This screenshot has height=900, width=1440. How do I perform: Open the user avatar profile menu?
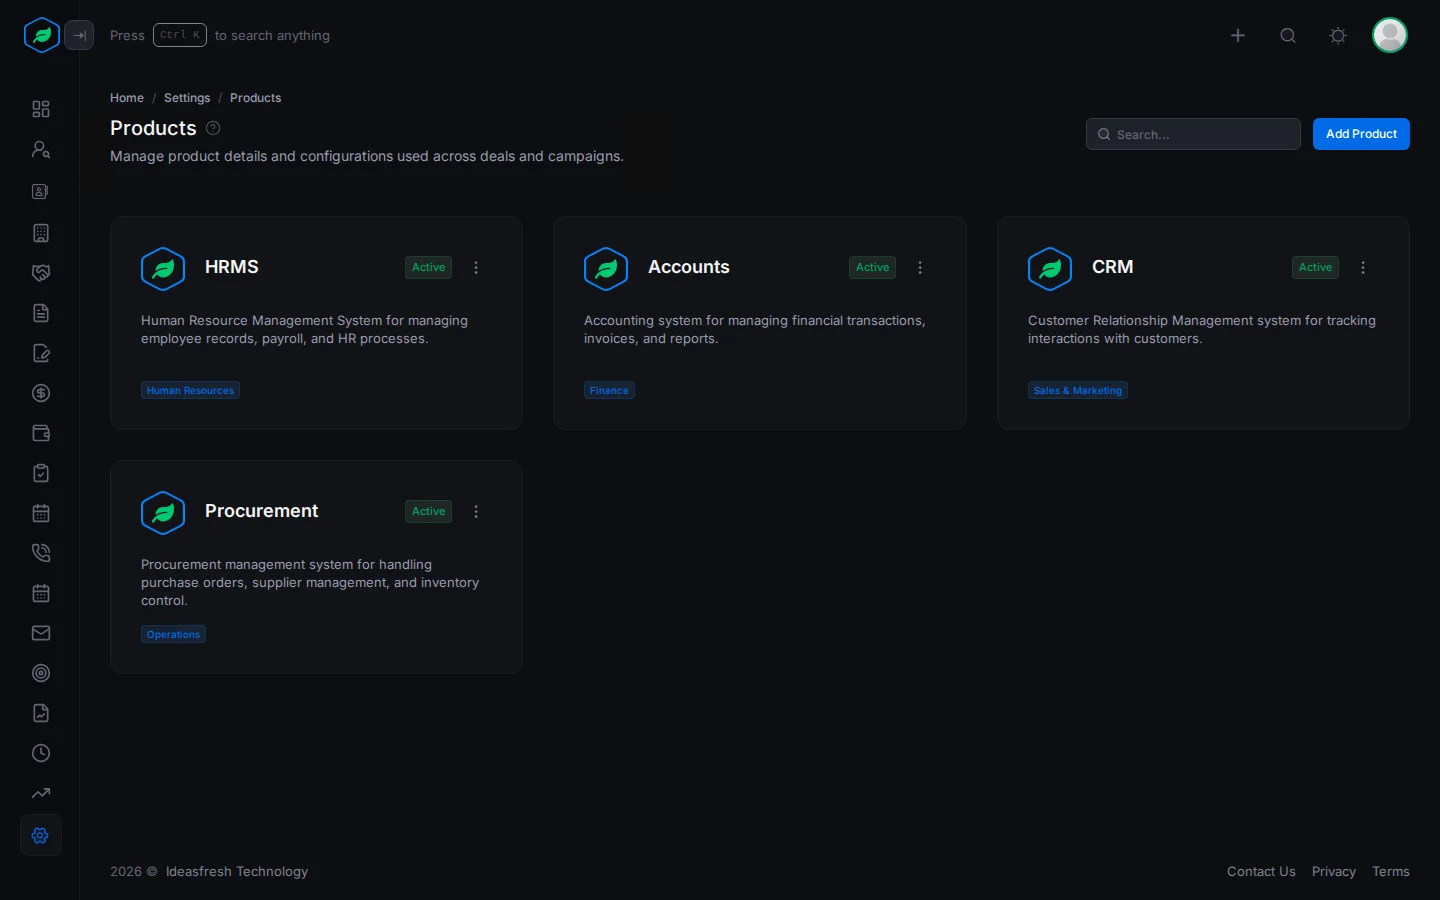1390,35
